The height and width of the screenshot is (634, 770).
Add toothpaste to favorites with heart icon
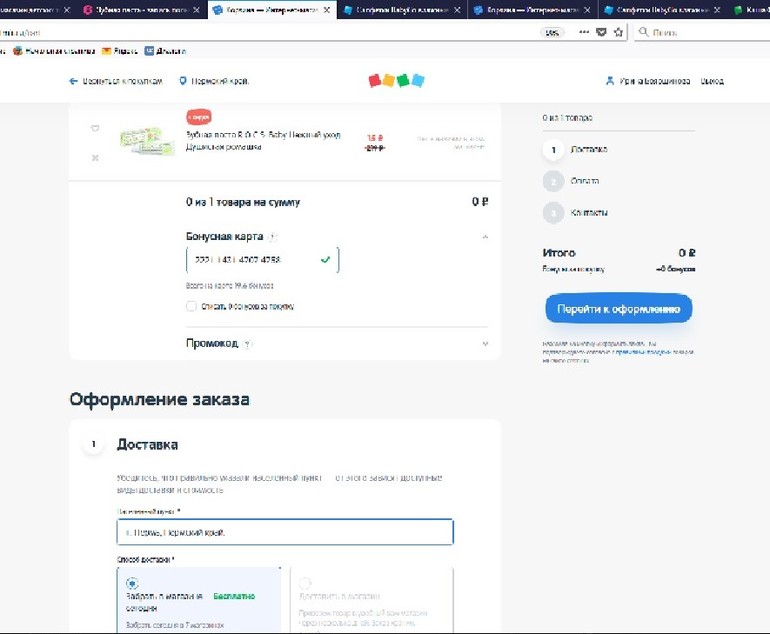(95, 128)
